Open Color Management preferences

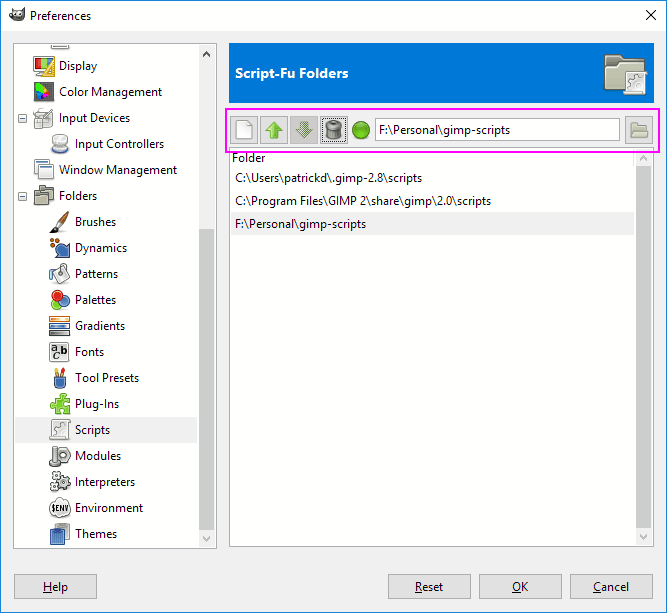110,92
